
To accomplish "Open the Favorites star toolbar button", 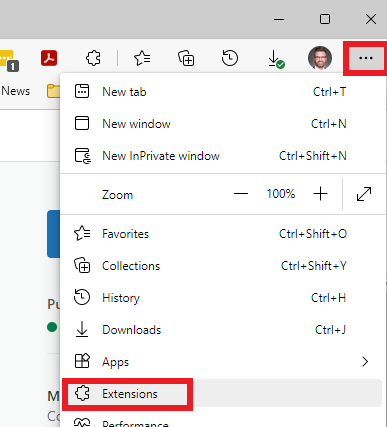I will click(x=142, y=58).
